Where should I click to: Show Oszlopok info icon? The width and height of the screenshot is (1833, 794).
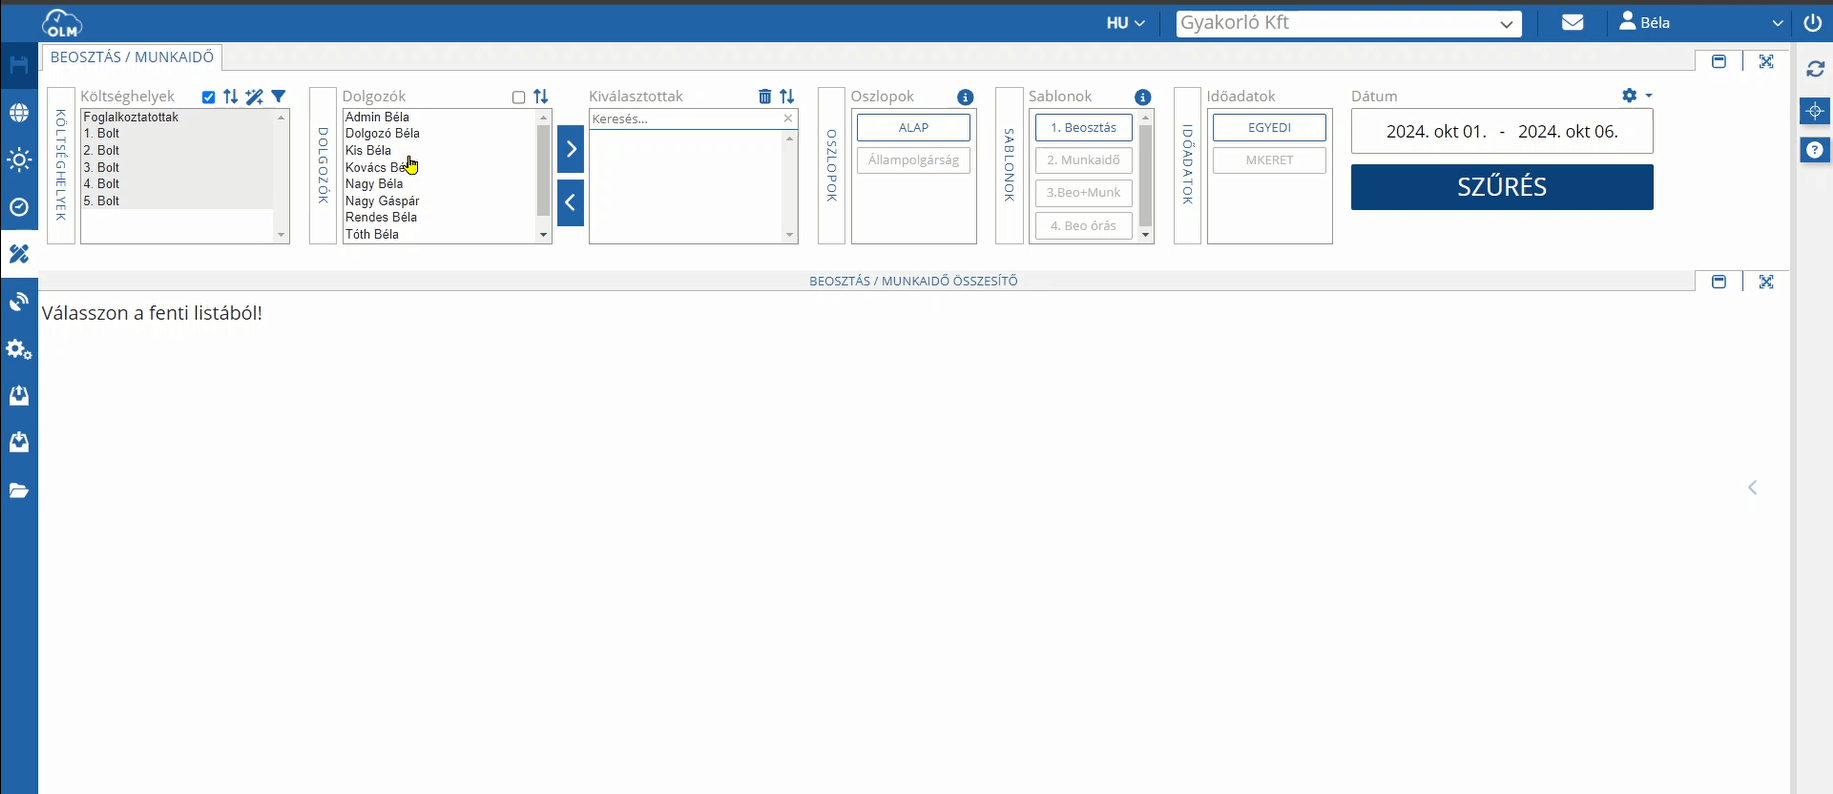pyautogui.click(x=965, y=97)
